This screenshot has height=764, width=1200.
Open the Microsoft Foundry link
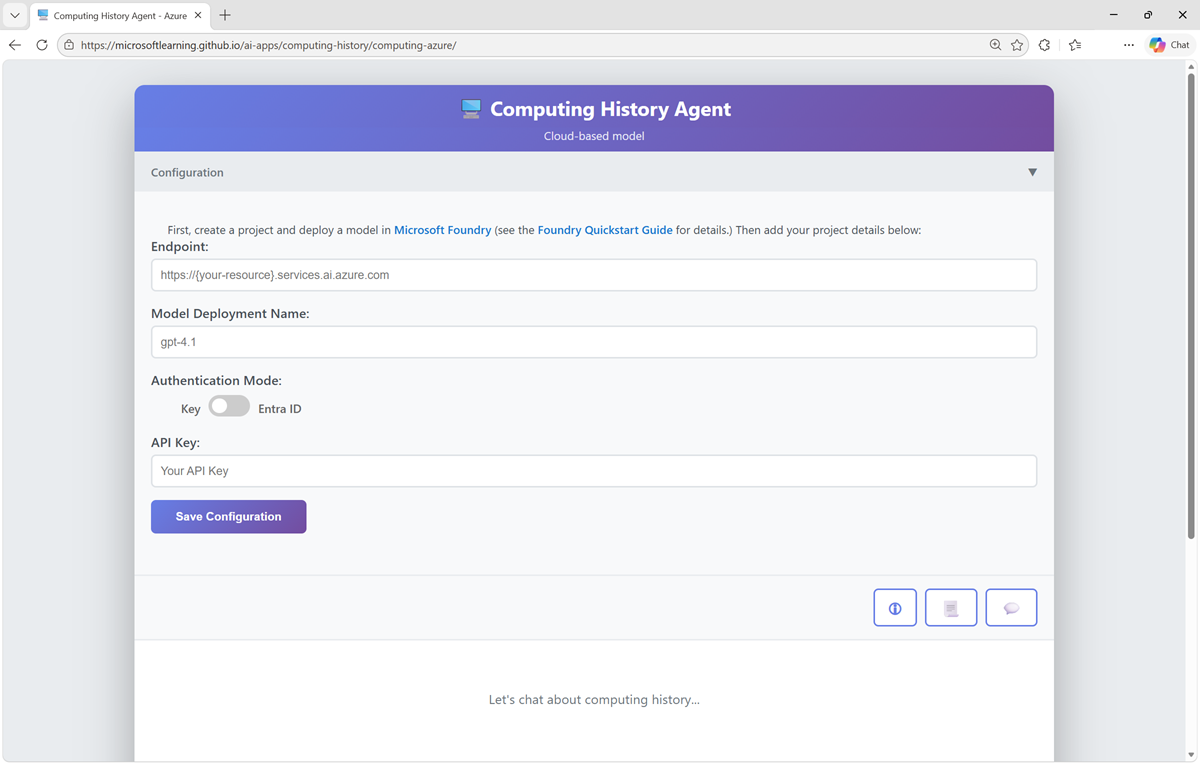[x=443, y=230]
